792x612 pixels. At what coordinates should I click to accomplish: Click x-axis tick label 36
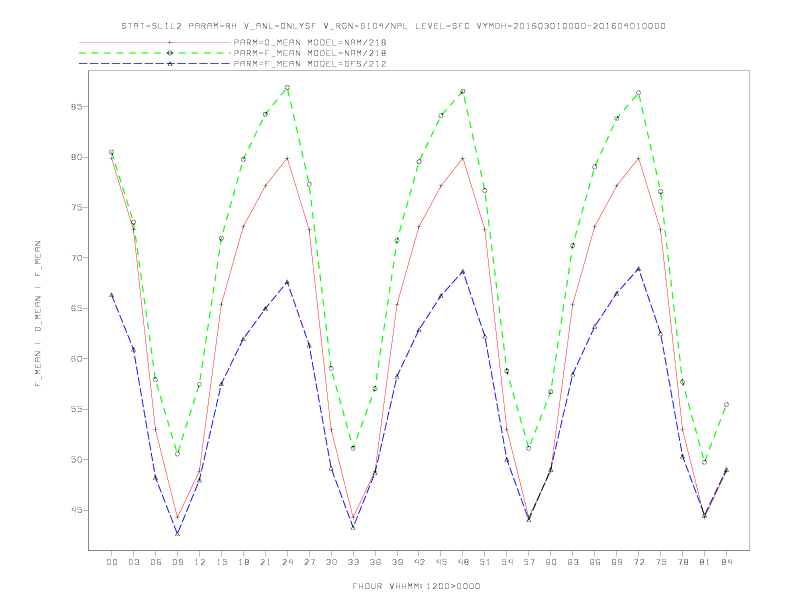coord(375,562)
